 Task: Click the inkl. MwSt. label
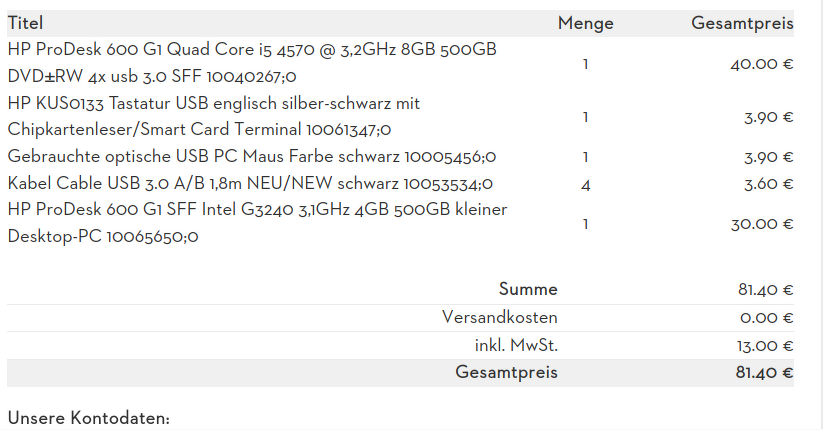click(x=515, y=346)
